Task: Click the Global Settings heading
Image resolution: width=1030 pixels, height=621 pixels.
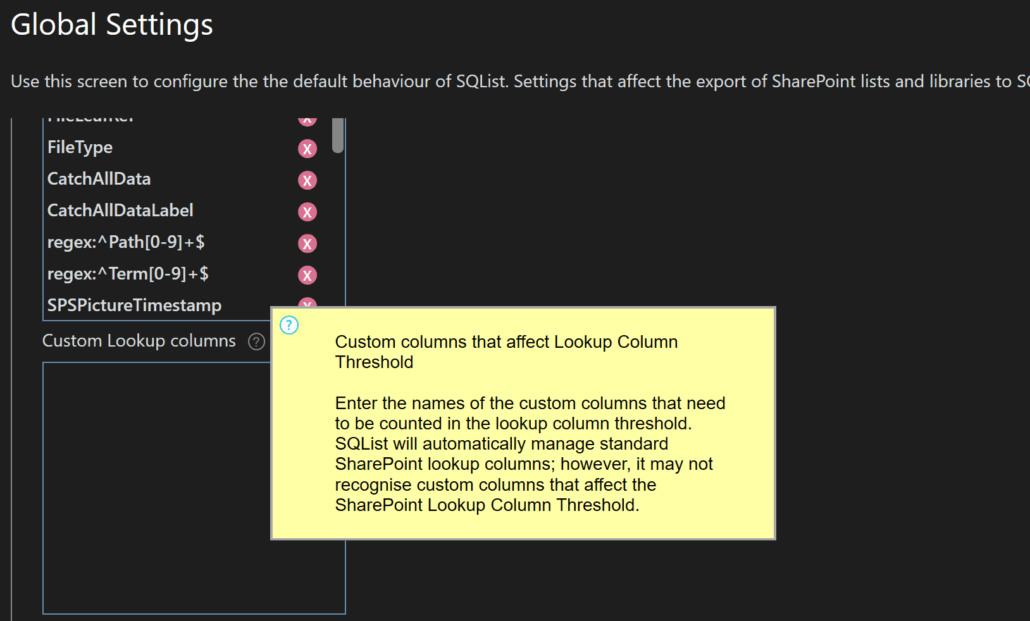Action: 112,25
